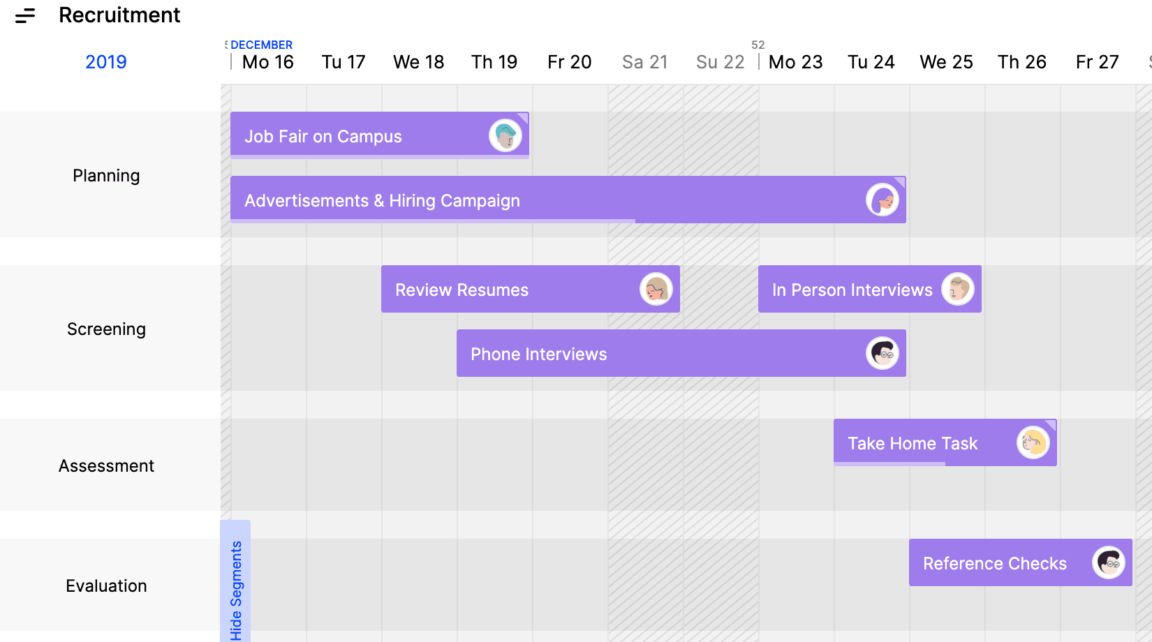
Task: Collapse the Screening segment row
Action: [106, 328]
